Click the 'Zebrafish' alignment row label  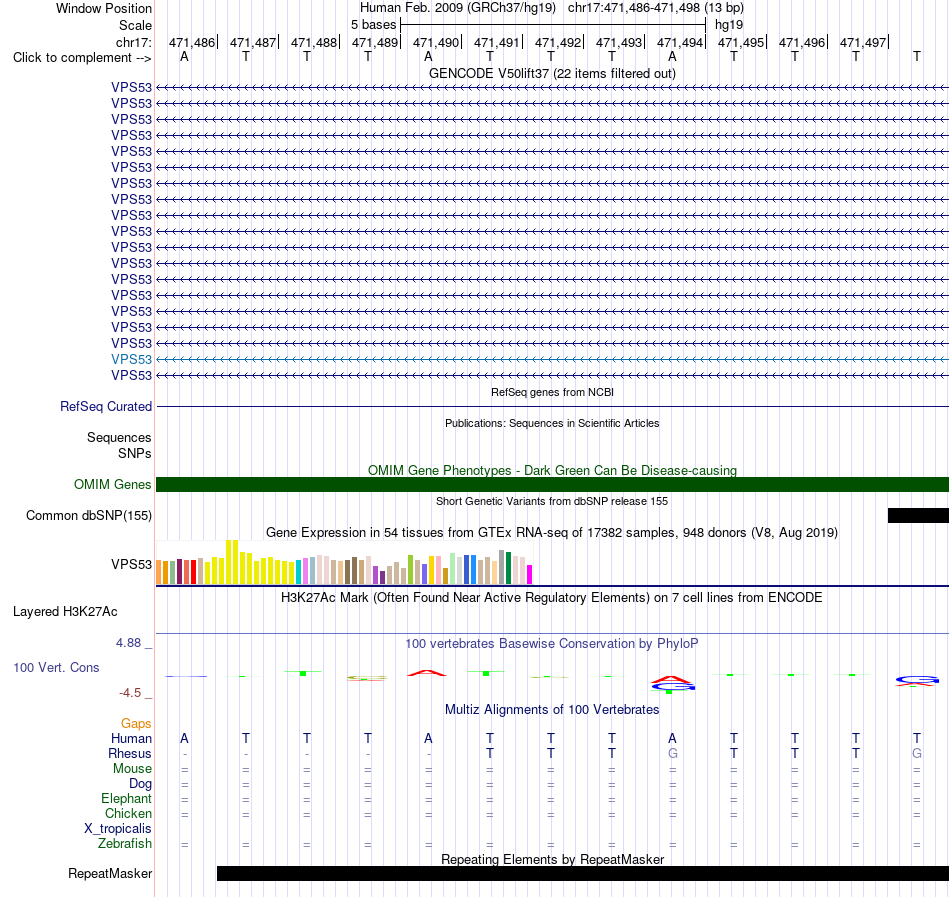pyautogui.click(x=125, y=843)
